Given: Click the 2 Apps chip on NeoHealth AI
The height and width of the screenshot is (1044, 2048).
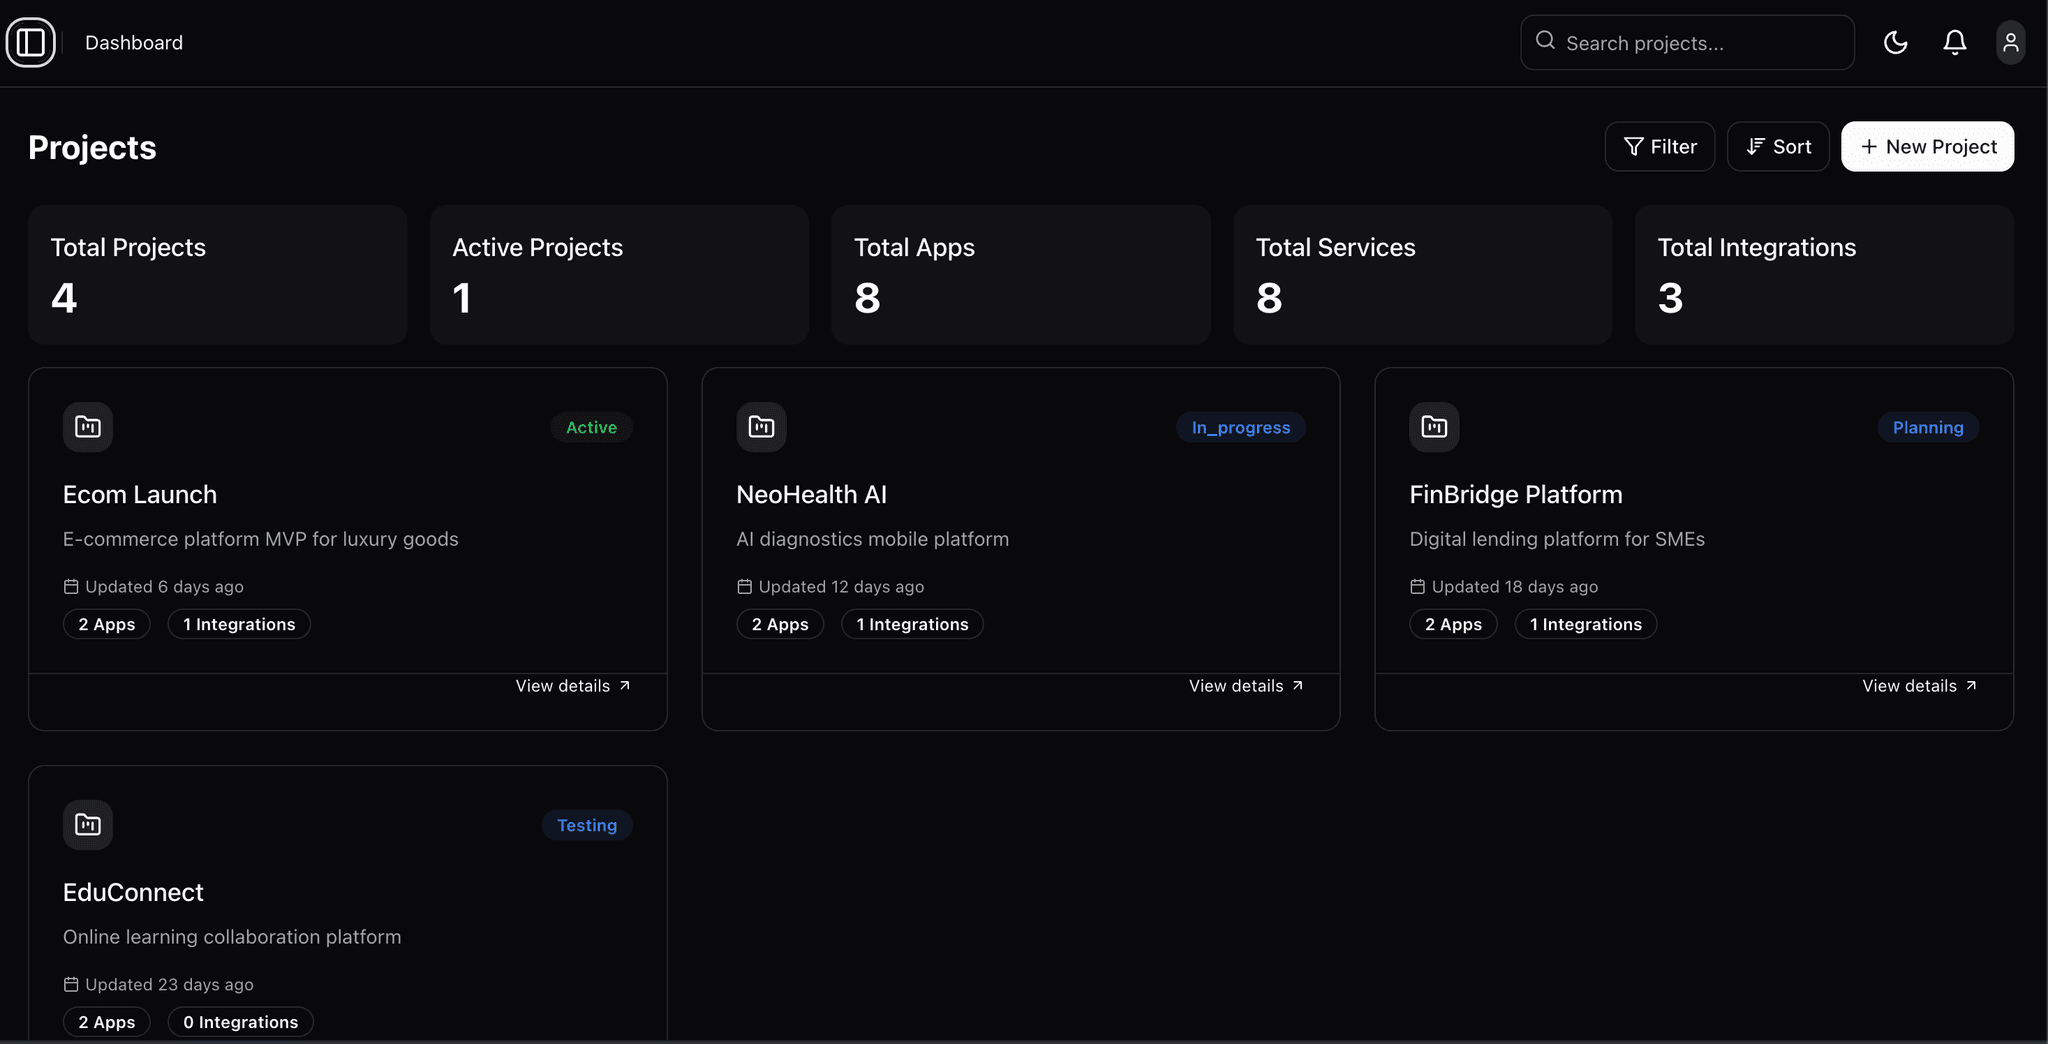Looking at the screenshot, I should (x=780, y=624).
